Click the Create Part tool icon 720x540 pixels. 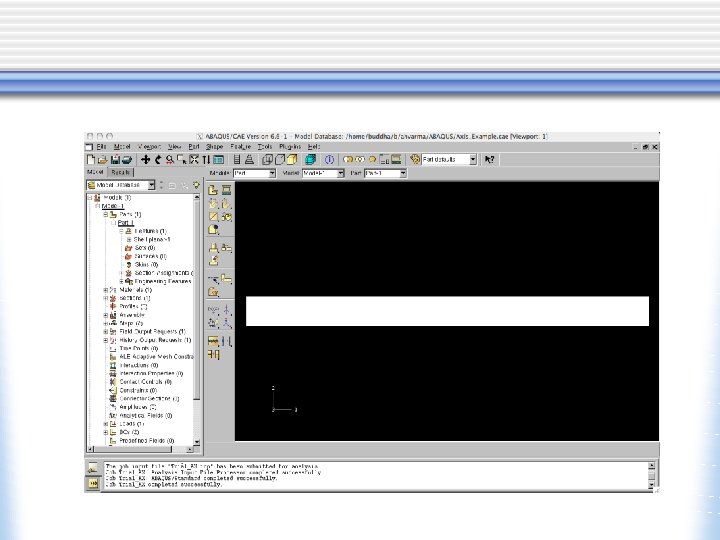[213, 190]
